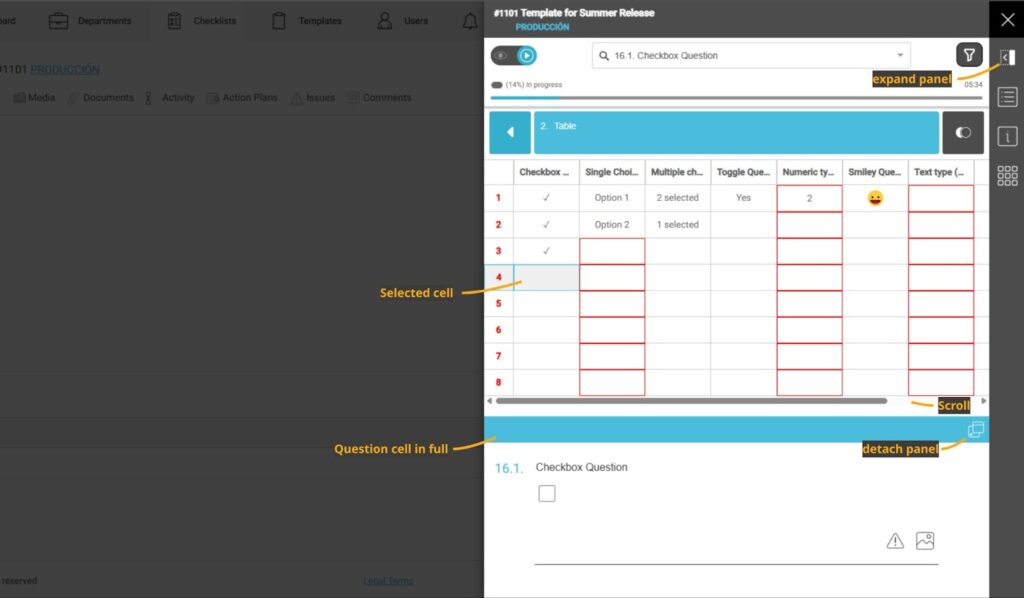
Task: Click the warning triangle issue icon
Action: click(895, 541)
